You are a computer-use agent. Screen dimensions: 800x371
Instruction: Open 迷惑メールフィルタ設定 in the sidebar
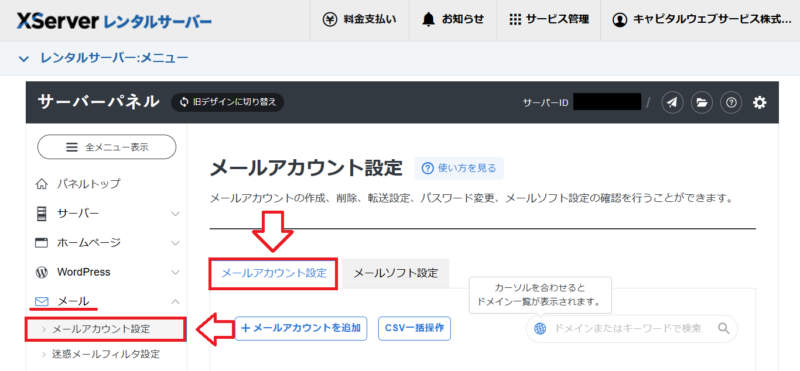tap(106, 354)
